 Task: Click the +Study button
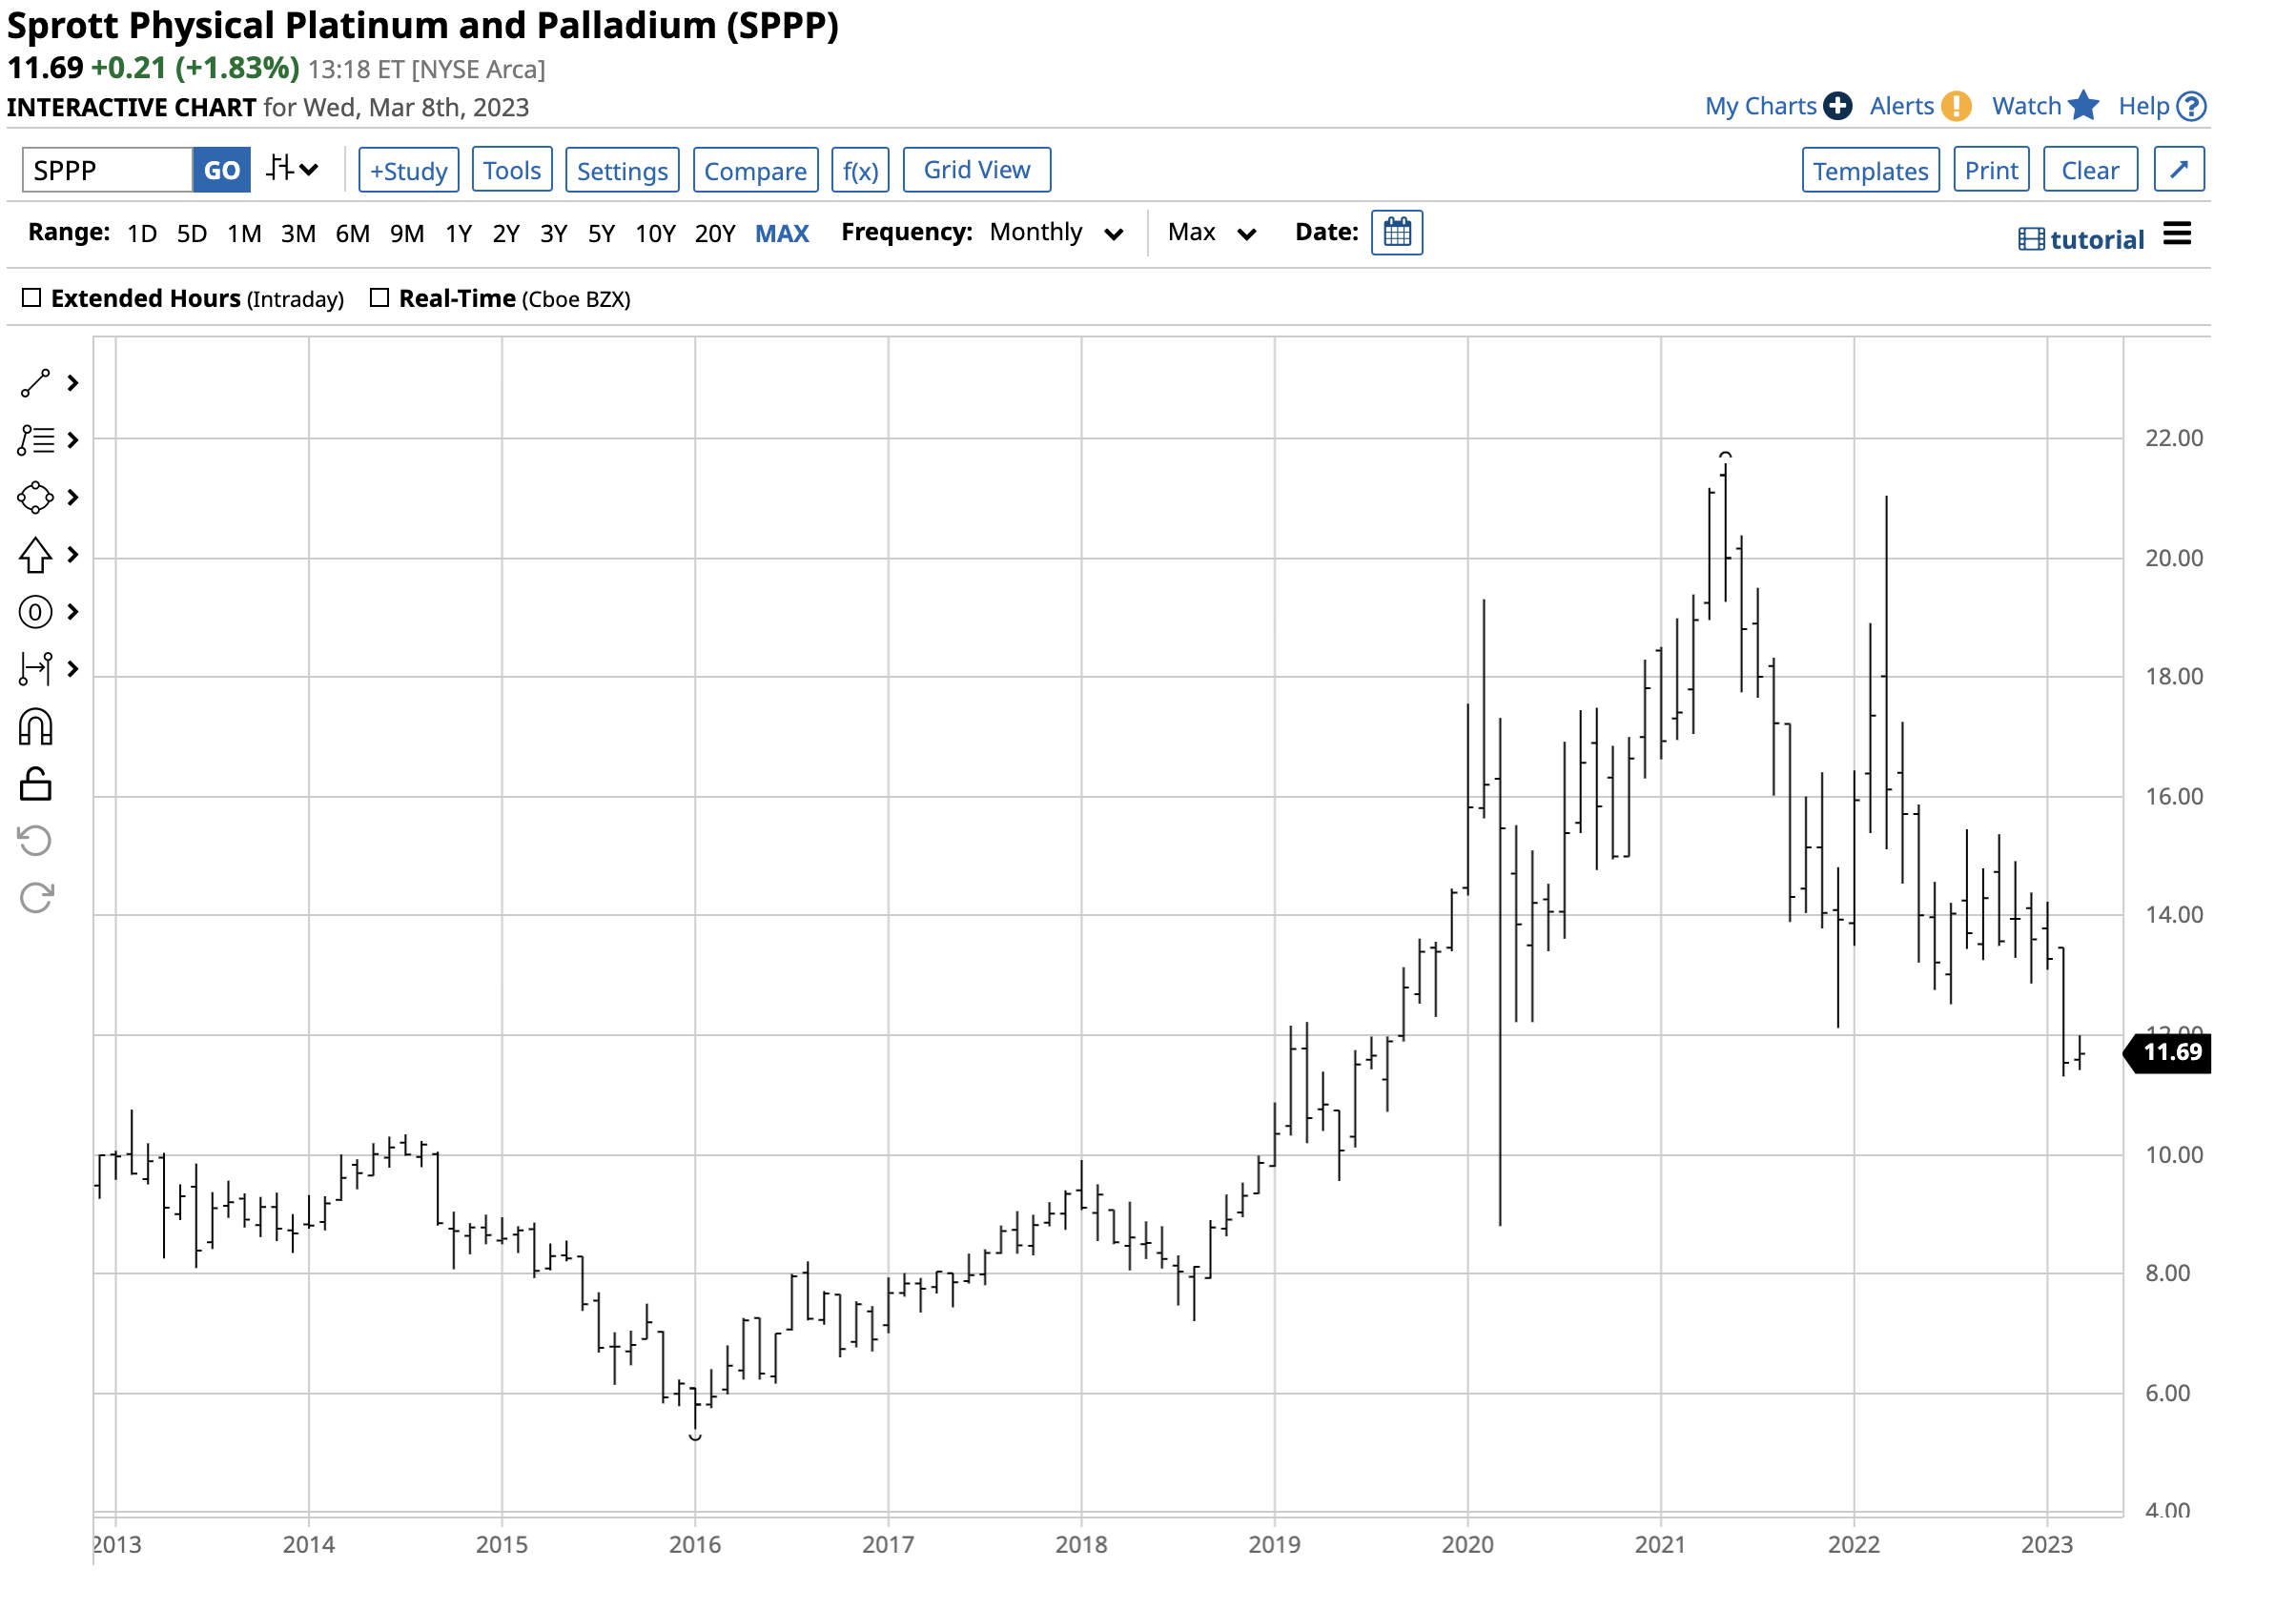409,170
